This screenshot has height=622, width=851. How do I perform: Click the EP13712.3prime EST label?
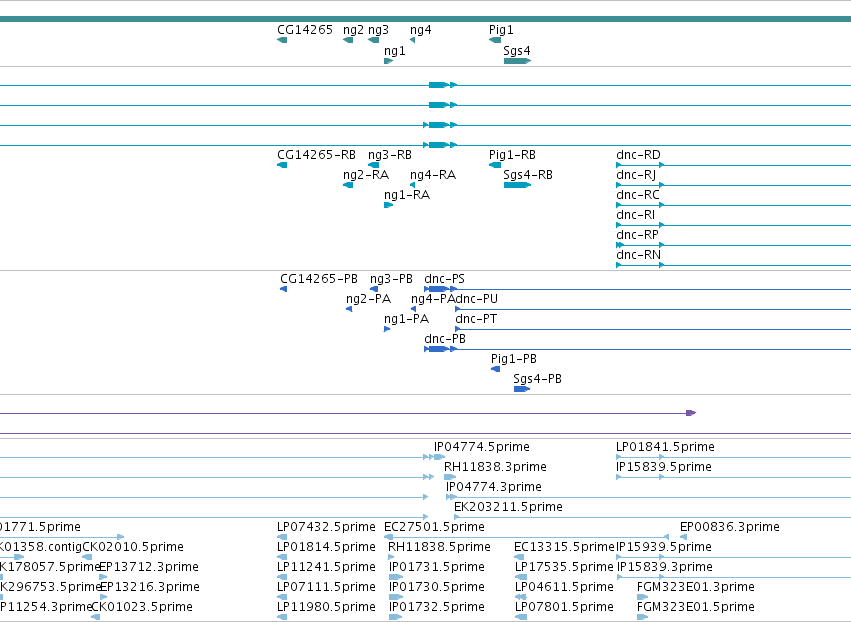tap(149, 568)
